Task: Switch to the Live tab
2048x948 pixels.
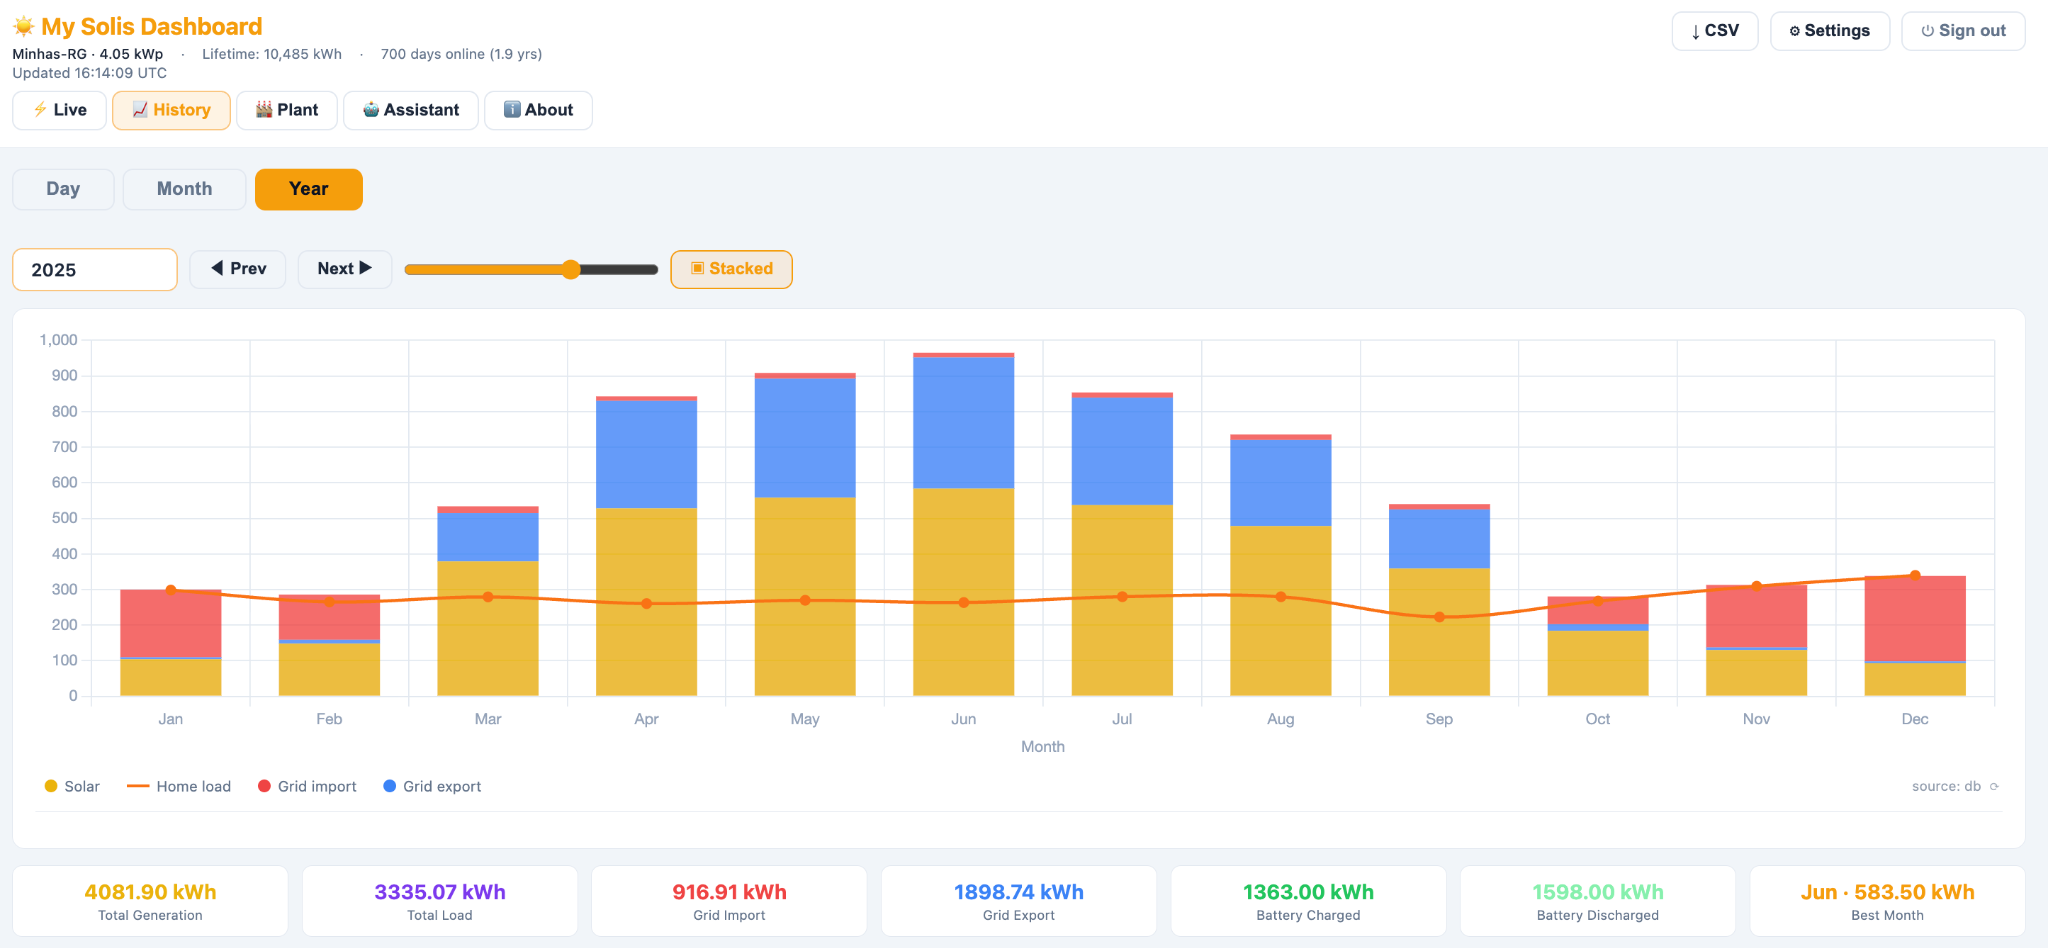Action: 60,110
